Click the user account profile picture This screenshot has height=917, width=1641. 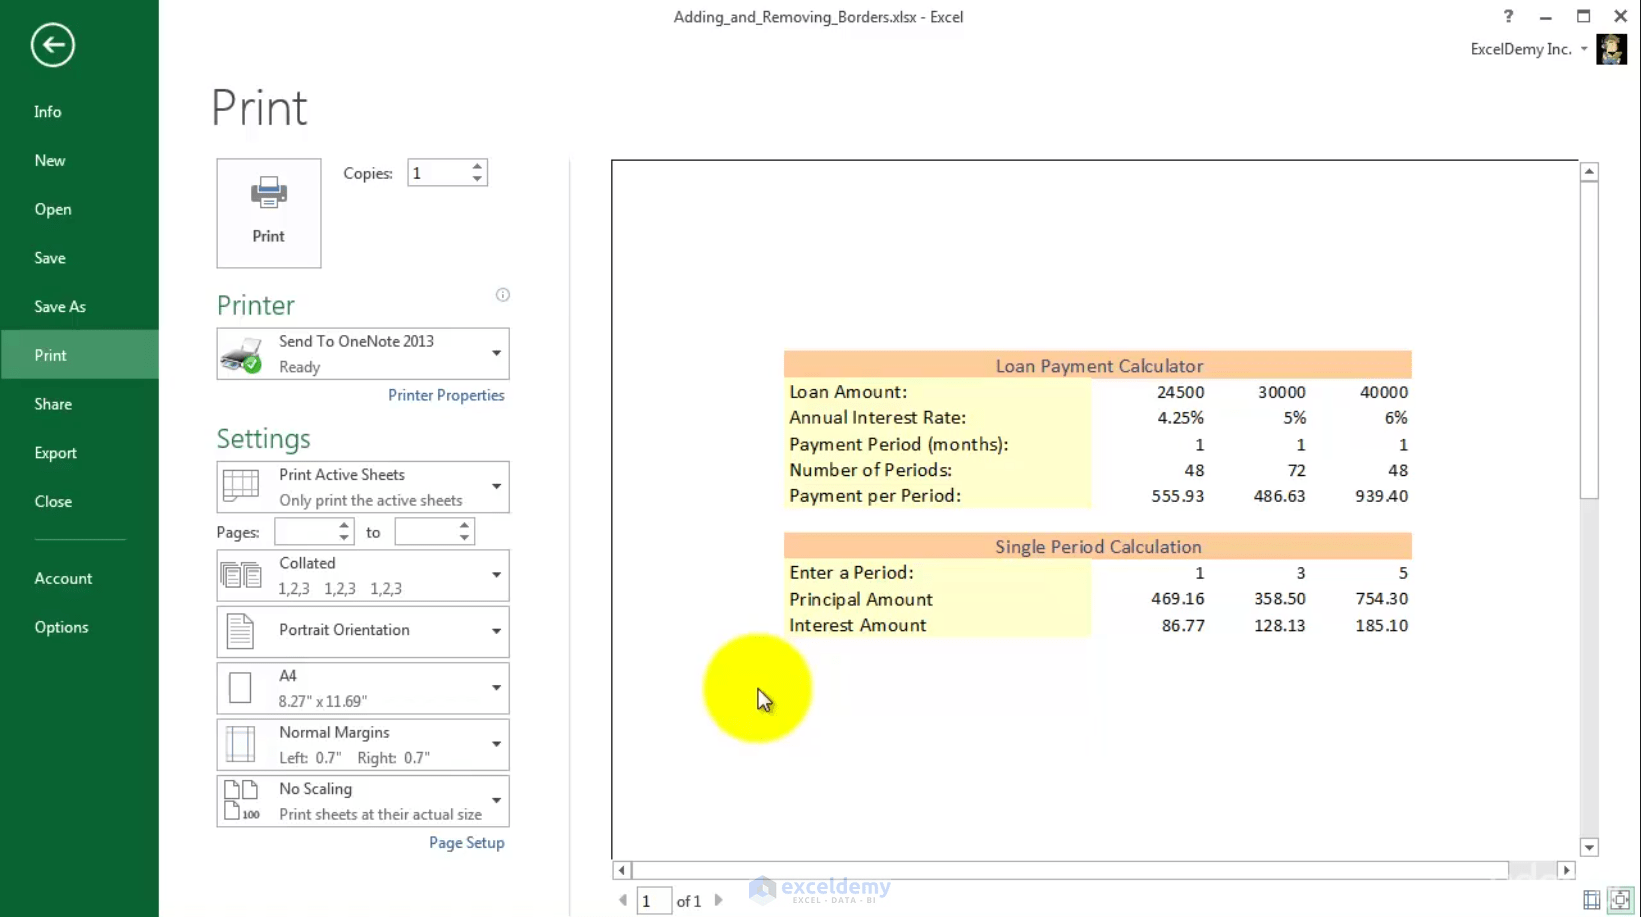coord(1612,48)
